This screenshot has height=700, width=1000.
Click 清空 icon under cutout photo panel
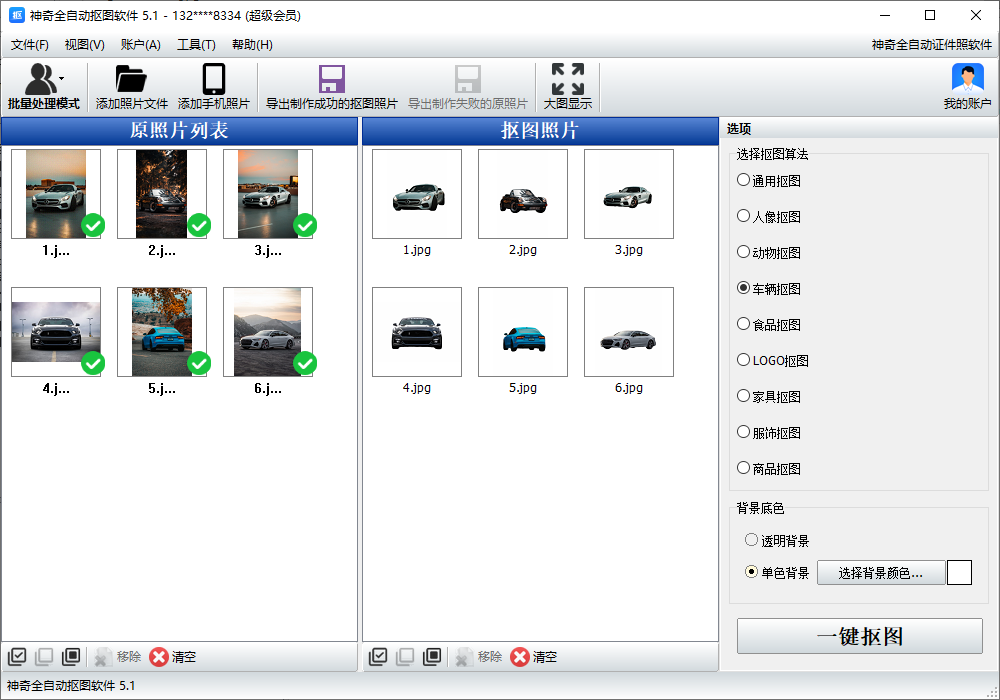(x=520, y=657)
